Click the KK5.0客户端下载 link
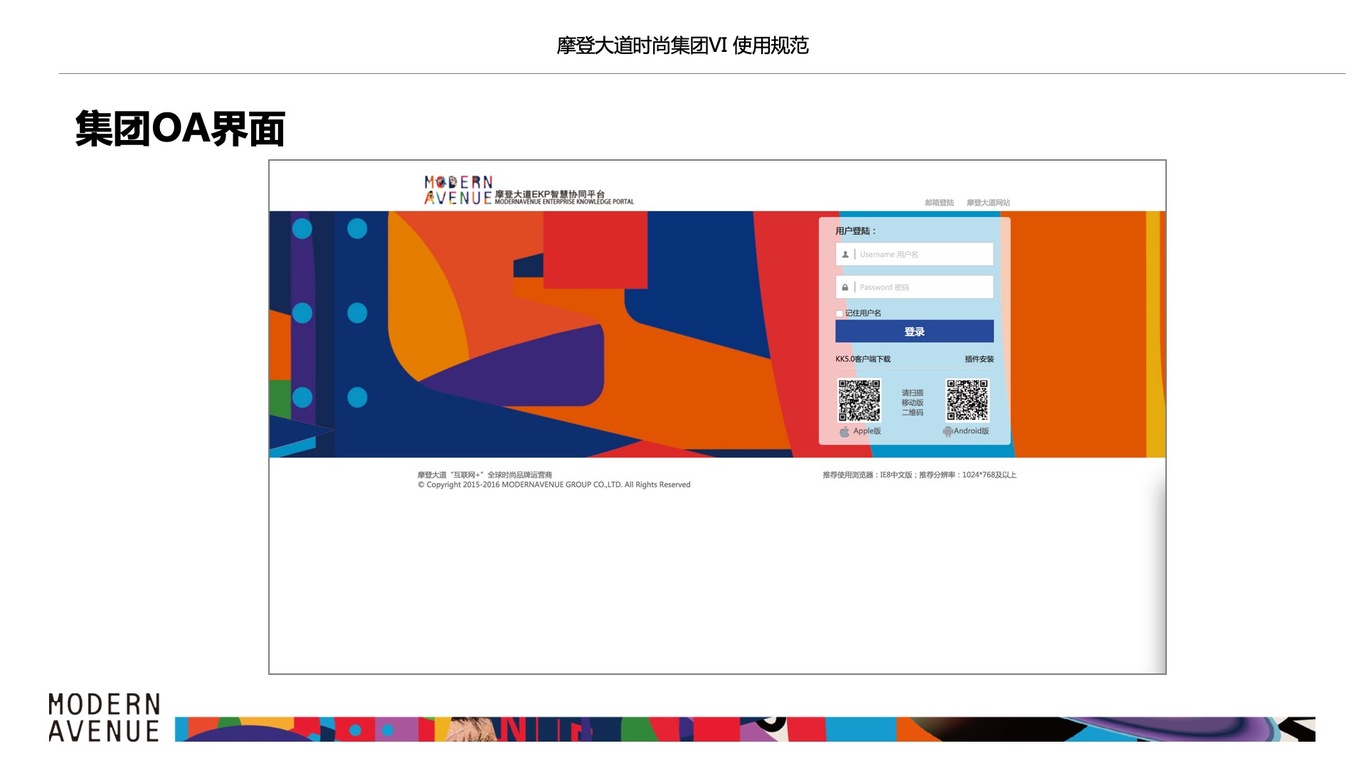Image resolution: width=1366 pixels, height=768 pixels. [x=863, y=359]
